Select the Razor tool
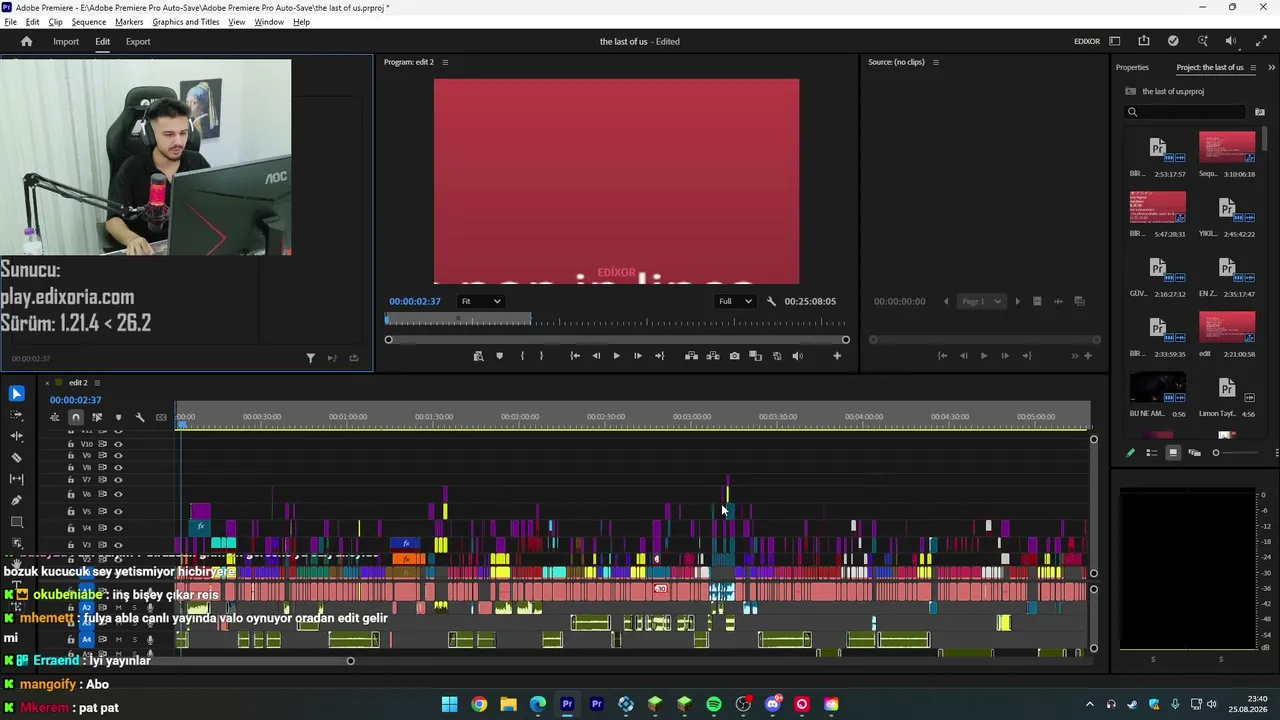Viewport: 1280px width, 720px height. (16, 457)
